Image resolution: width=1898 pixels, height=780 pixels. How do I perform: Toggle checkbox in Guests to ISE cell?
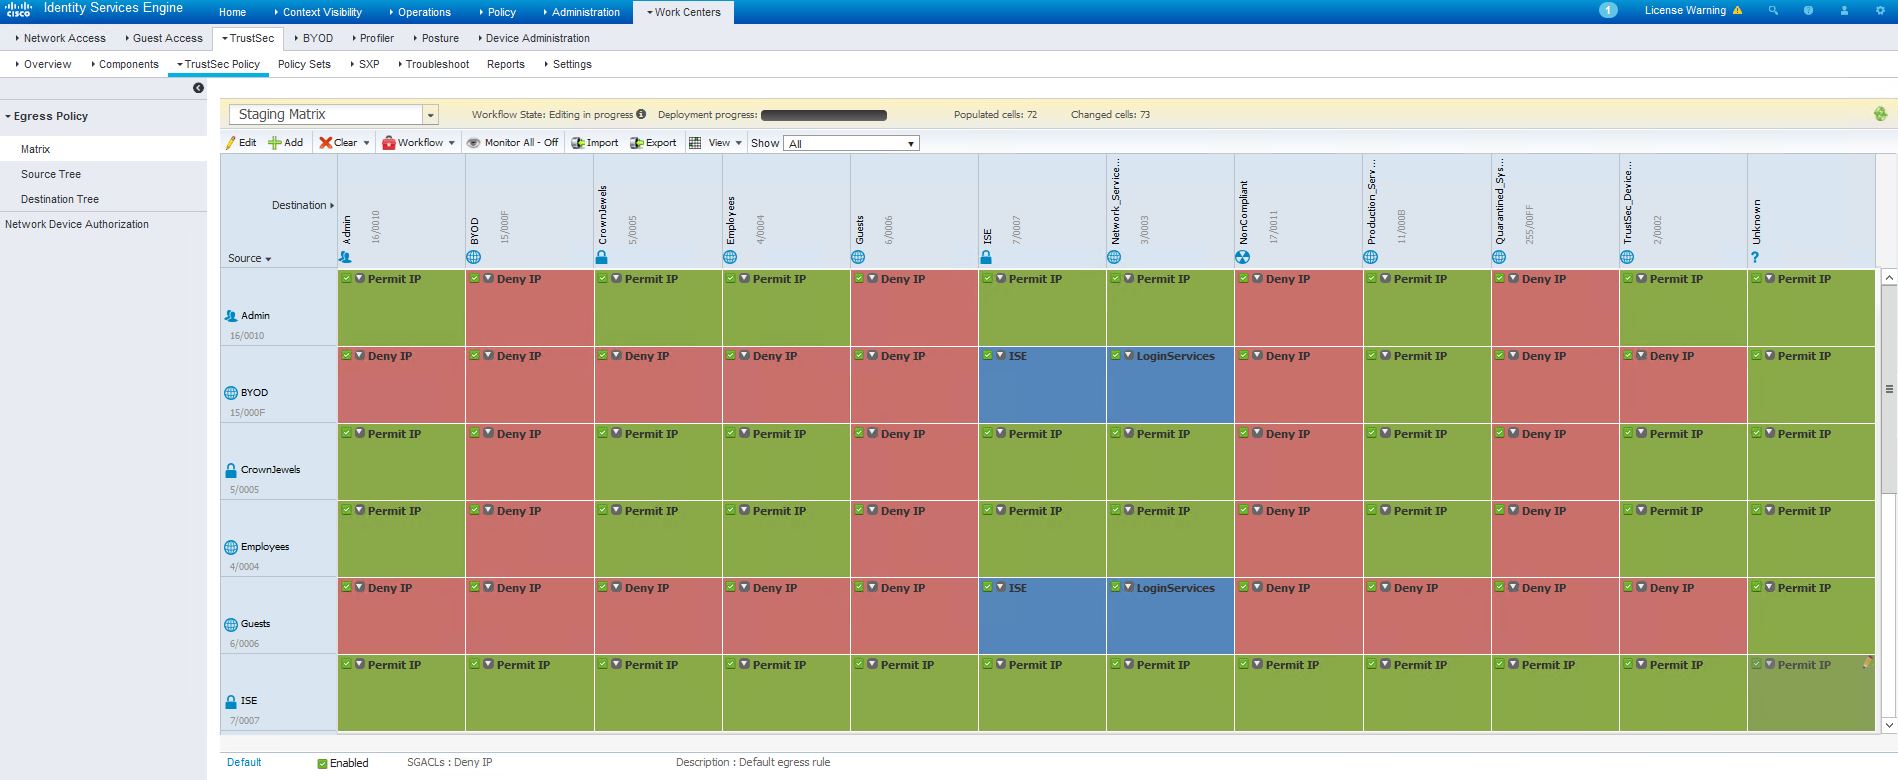(987, 588)
